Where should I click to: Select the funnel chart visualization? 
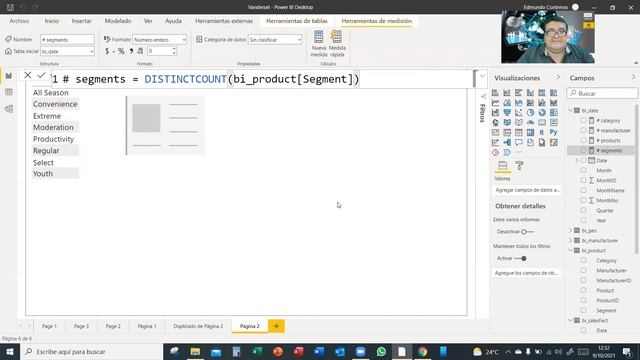507,112
